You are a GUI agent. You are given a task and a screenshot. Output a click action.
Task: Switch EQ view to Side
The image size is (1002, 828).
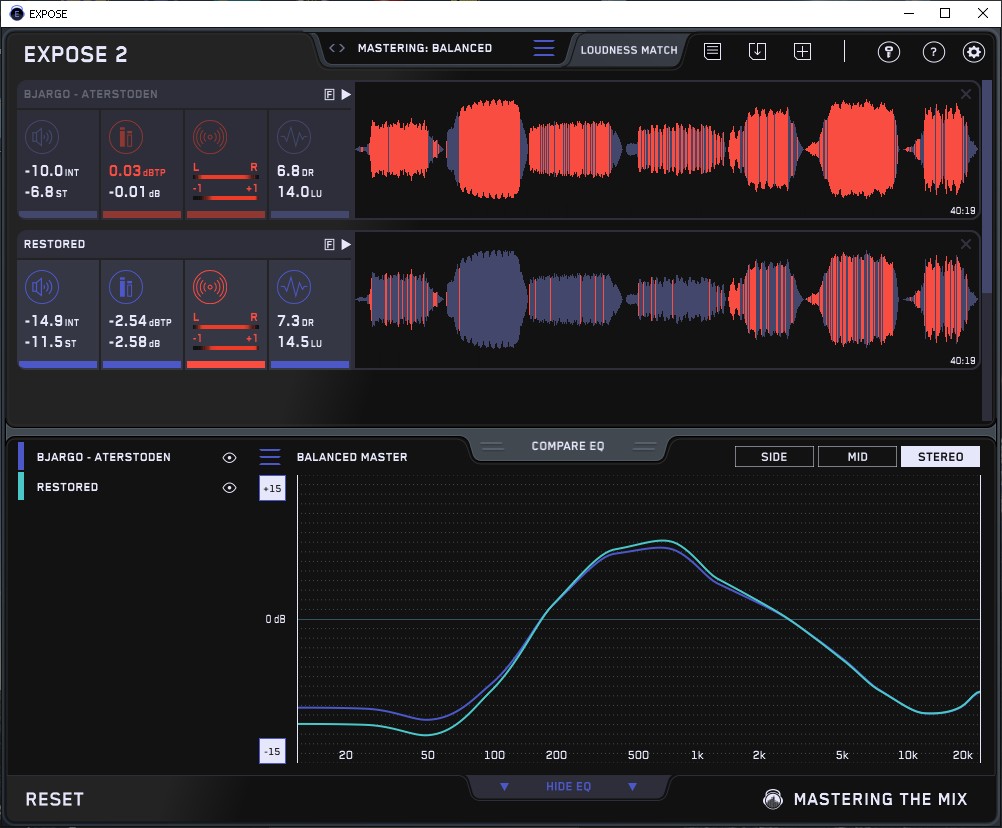pos(774,457)
